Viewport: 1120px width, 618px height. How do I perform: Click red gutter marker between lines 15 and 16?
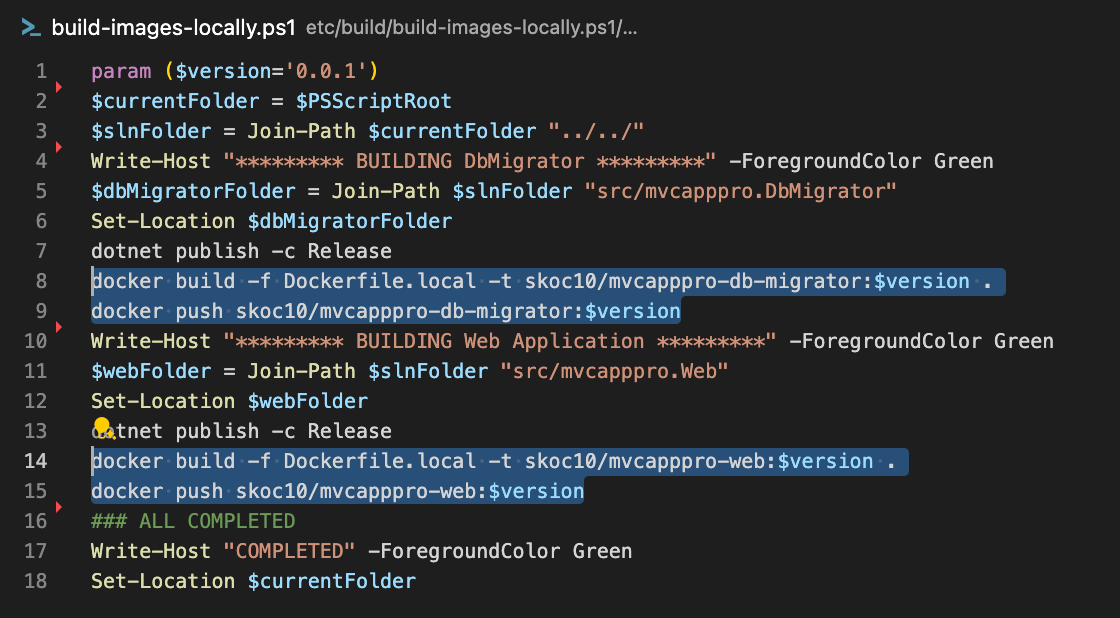pyautogui.click(x=59, y=507)
